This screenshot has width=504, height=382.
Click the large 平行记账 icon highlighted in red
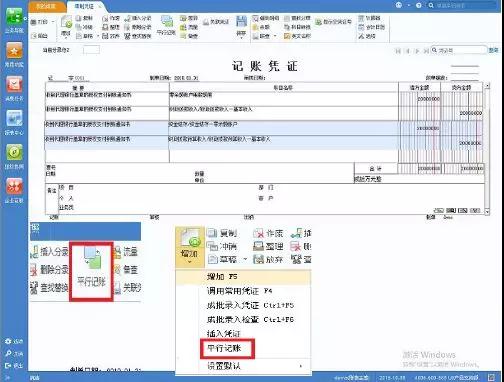point(91,272)
